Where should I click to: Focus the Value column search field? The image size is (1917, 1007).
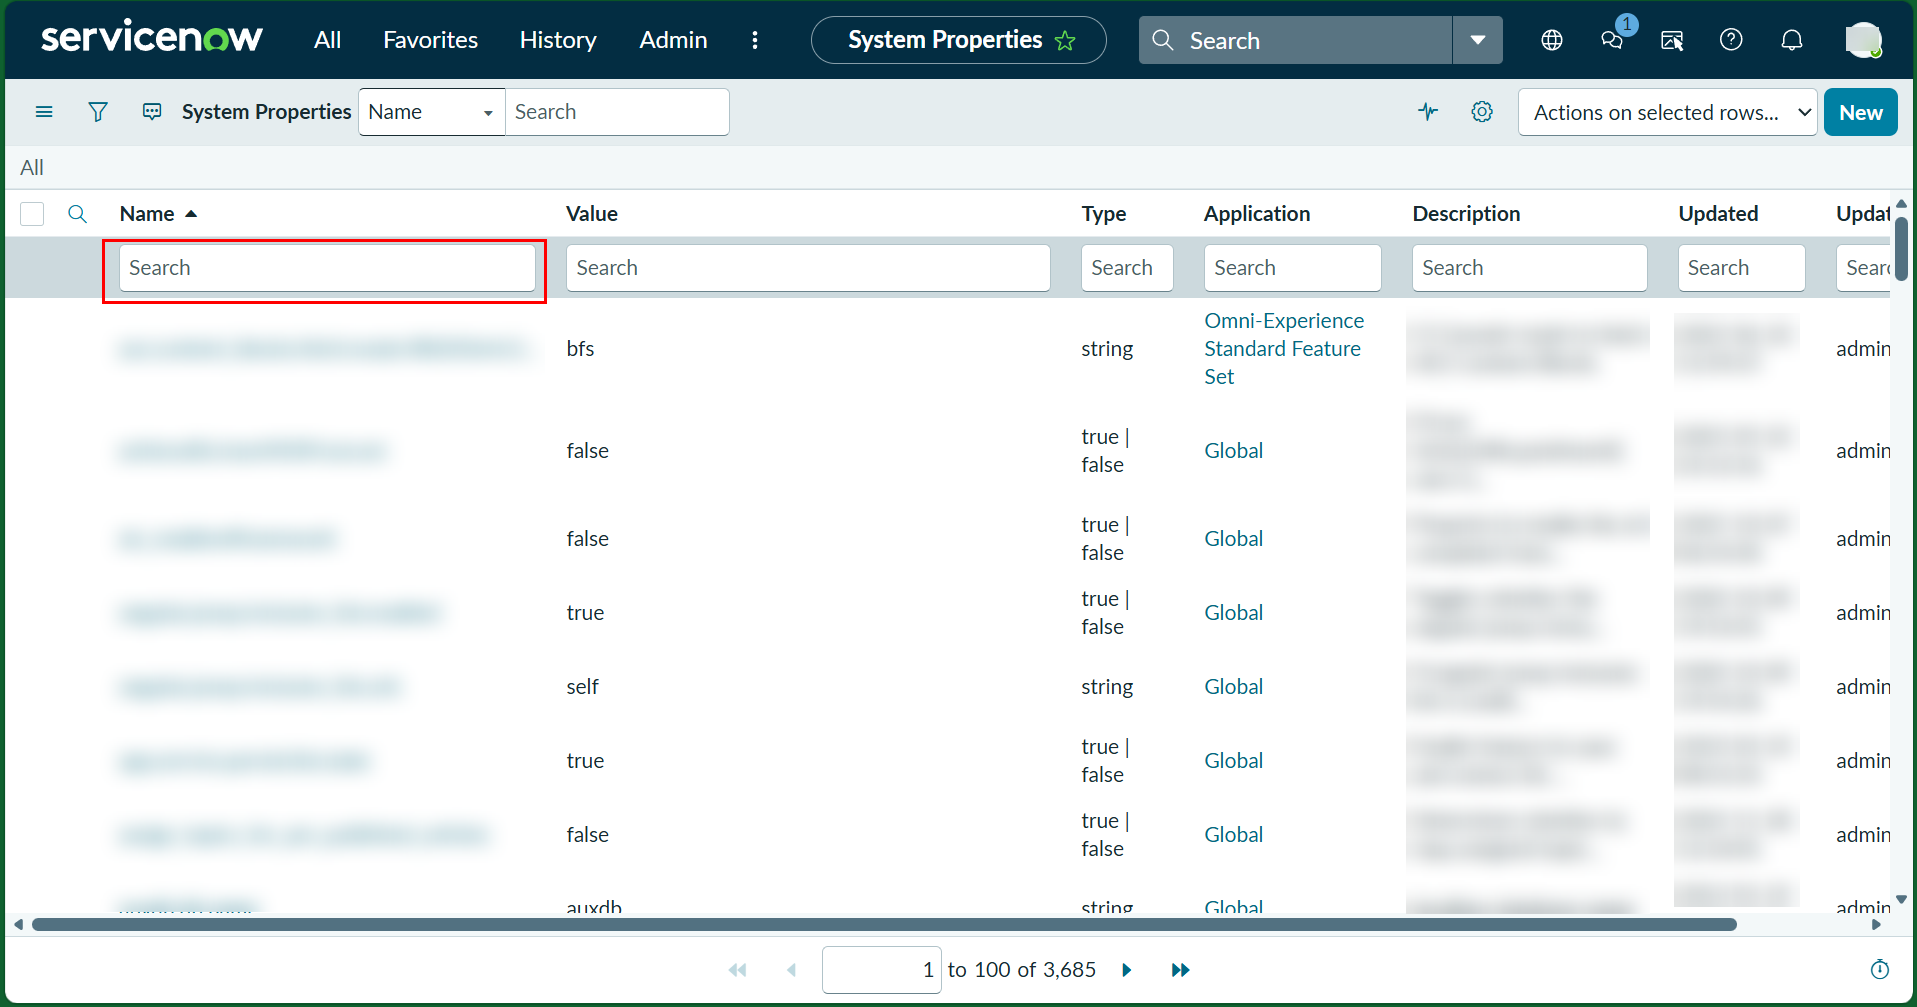click(x=808, y=268)
